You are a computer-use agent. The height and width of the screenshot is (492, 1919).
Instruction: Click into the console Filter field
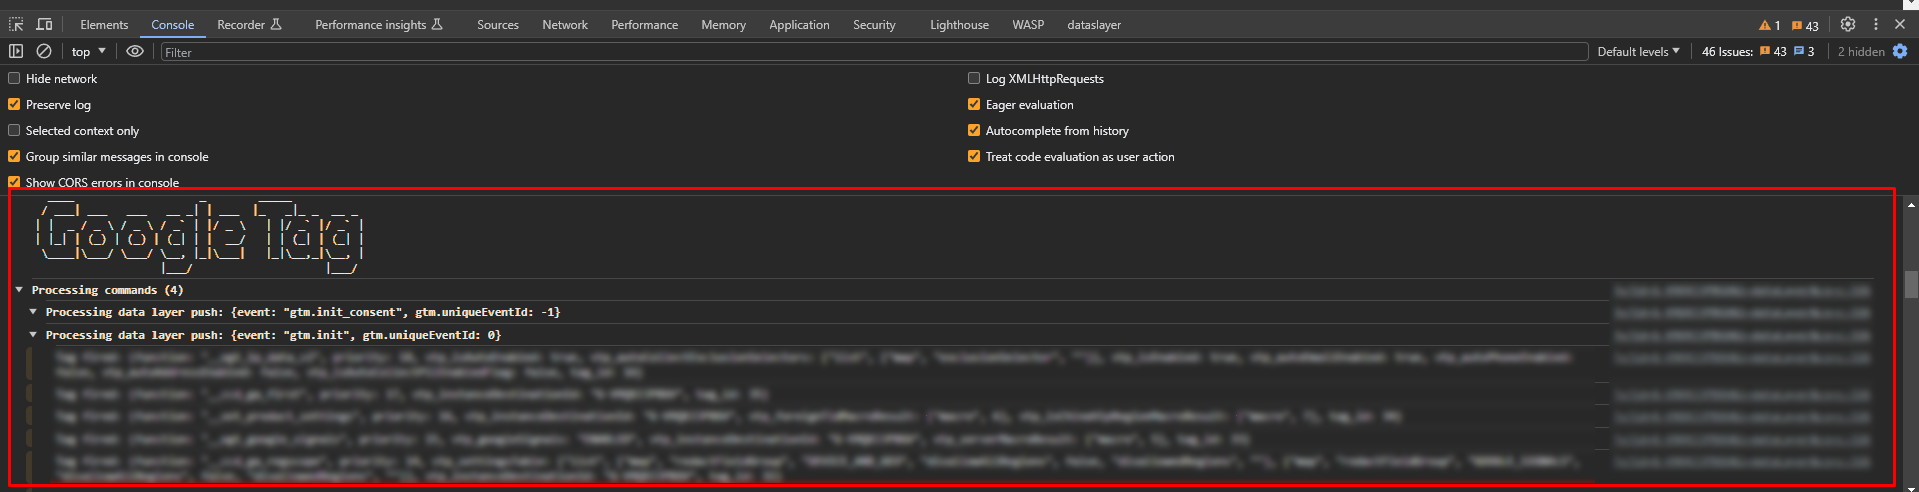874,52
